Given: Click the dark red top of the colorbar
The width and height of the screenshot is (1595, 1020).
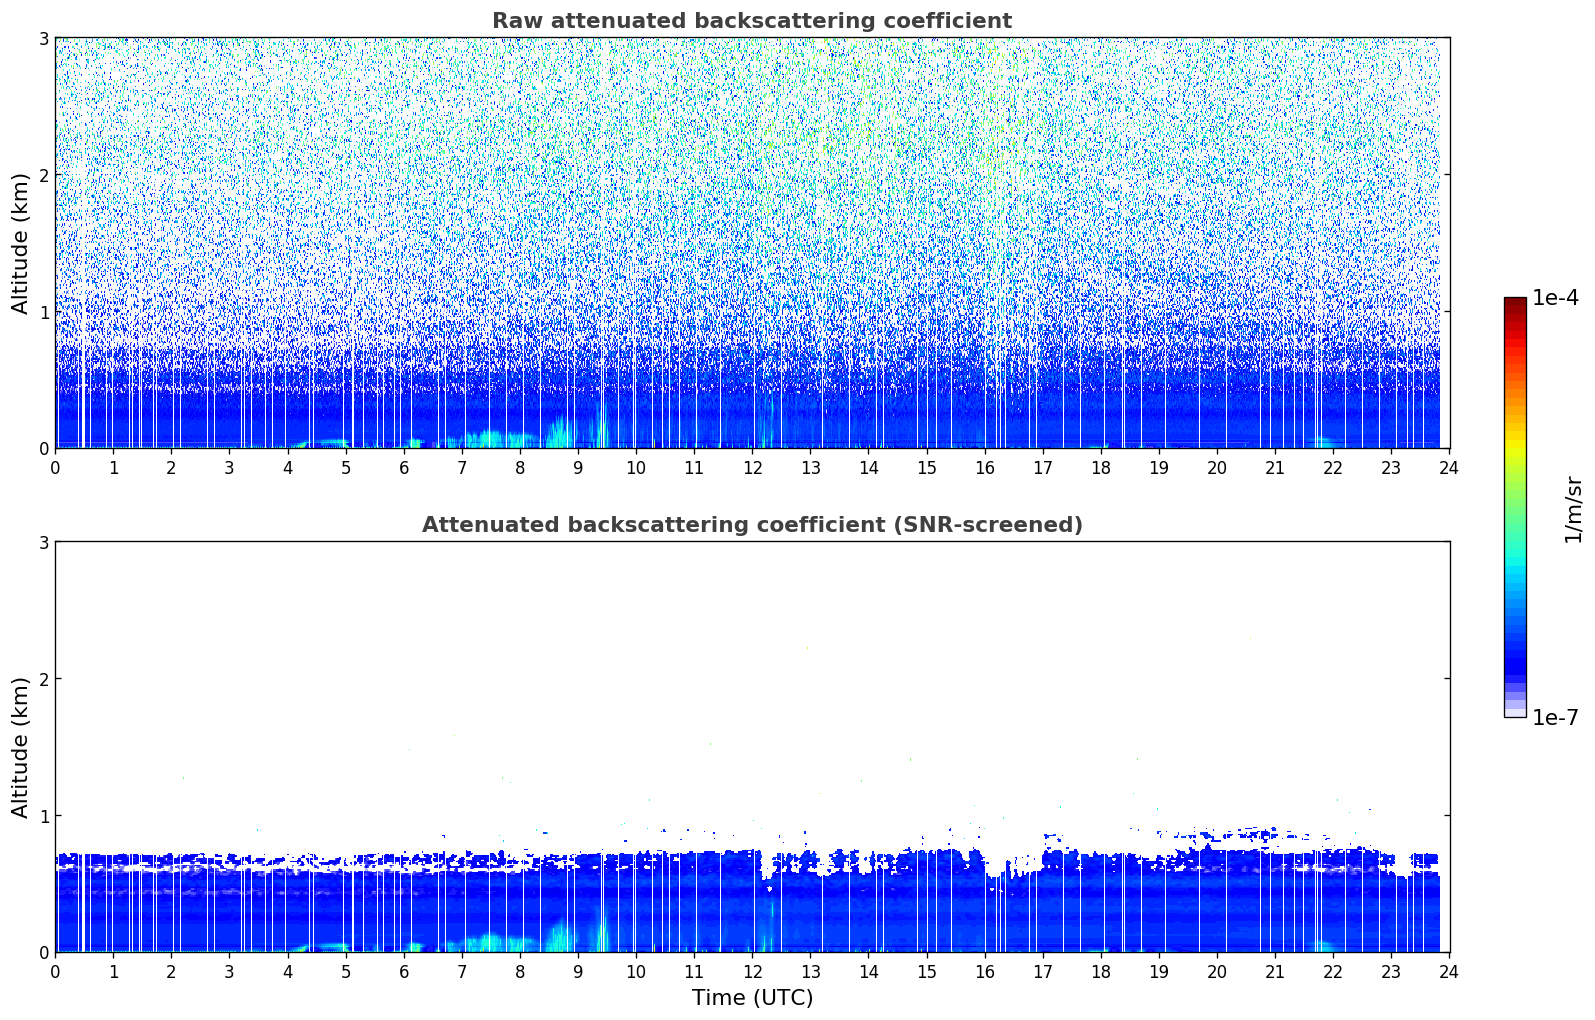Looking at the screenshot, I should (1515, 303).
